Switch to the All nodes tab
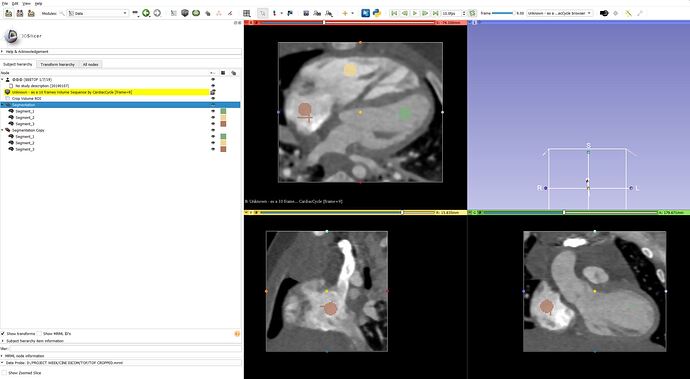The image size is (690, 379). point(91,64)
